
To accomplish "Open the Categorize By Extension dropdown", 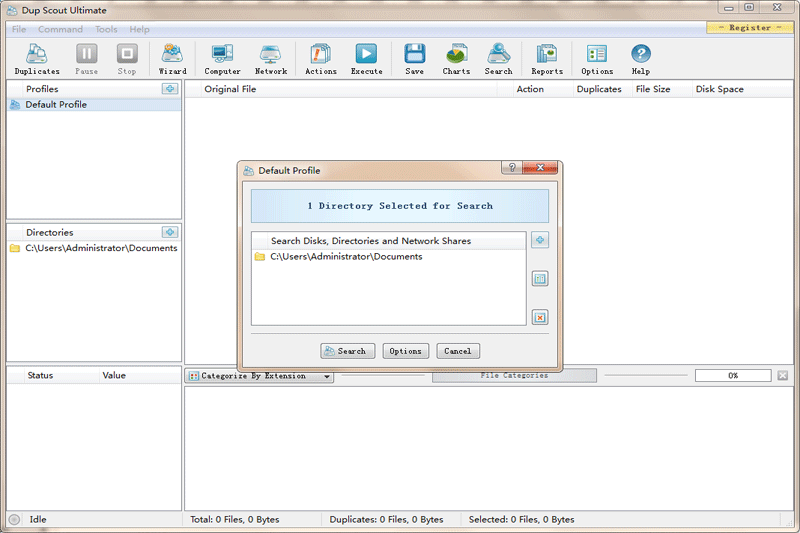I will pos(260,376).
